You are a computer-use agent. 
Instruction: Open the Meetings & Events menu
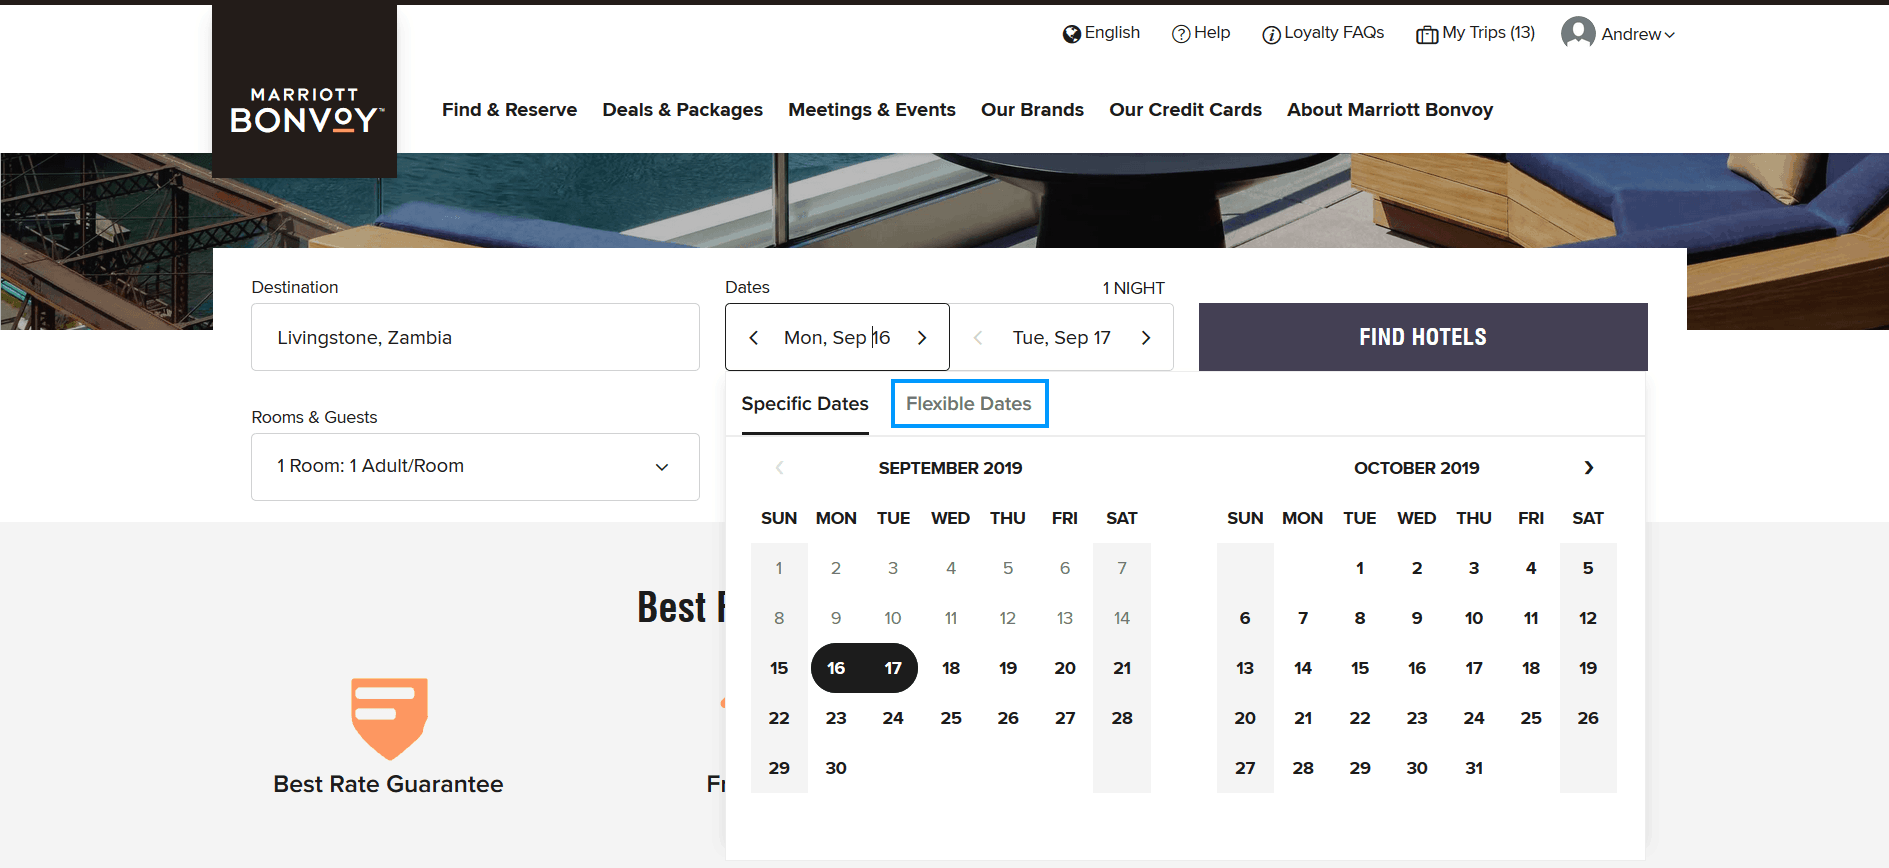(872, 110)
